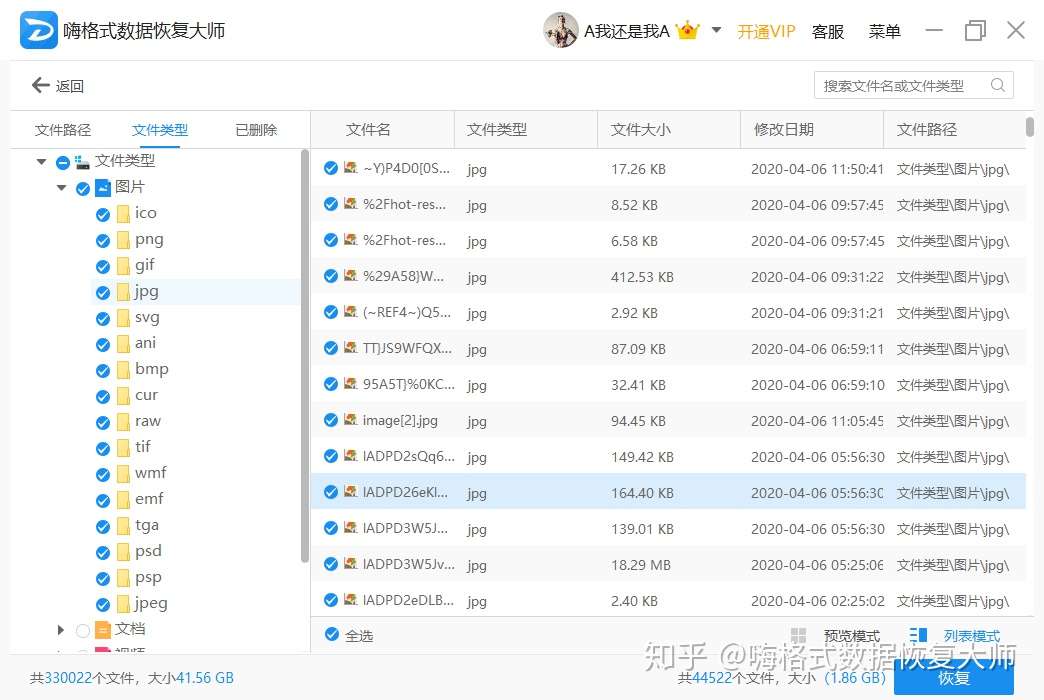Click the crown icon beside the username
The height and width of the screenshot is (700, 1044).
click(x=687, y=30)
